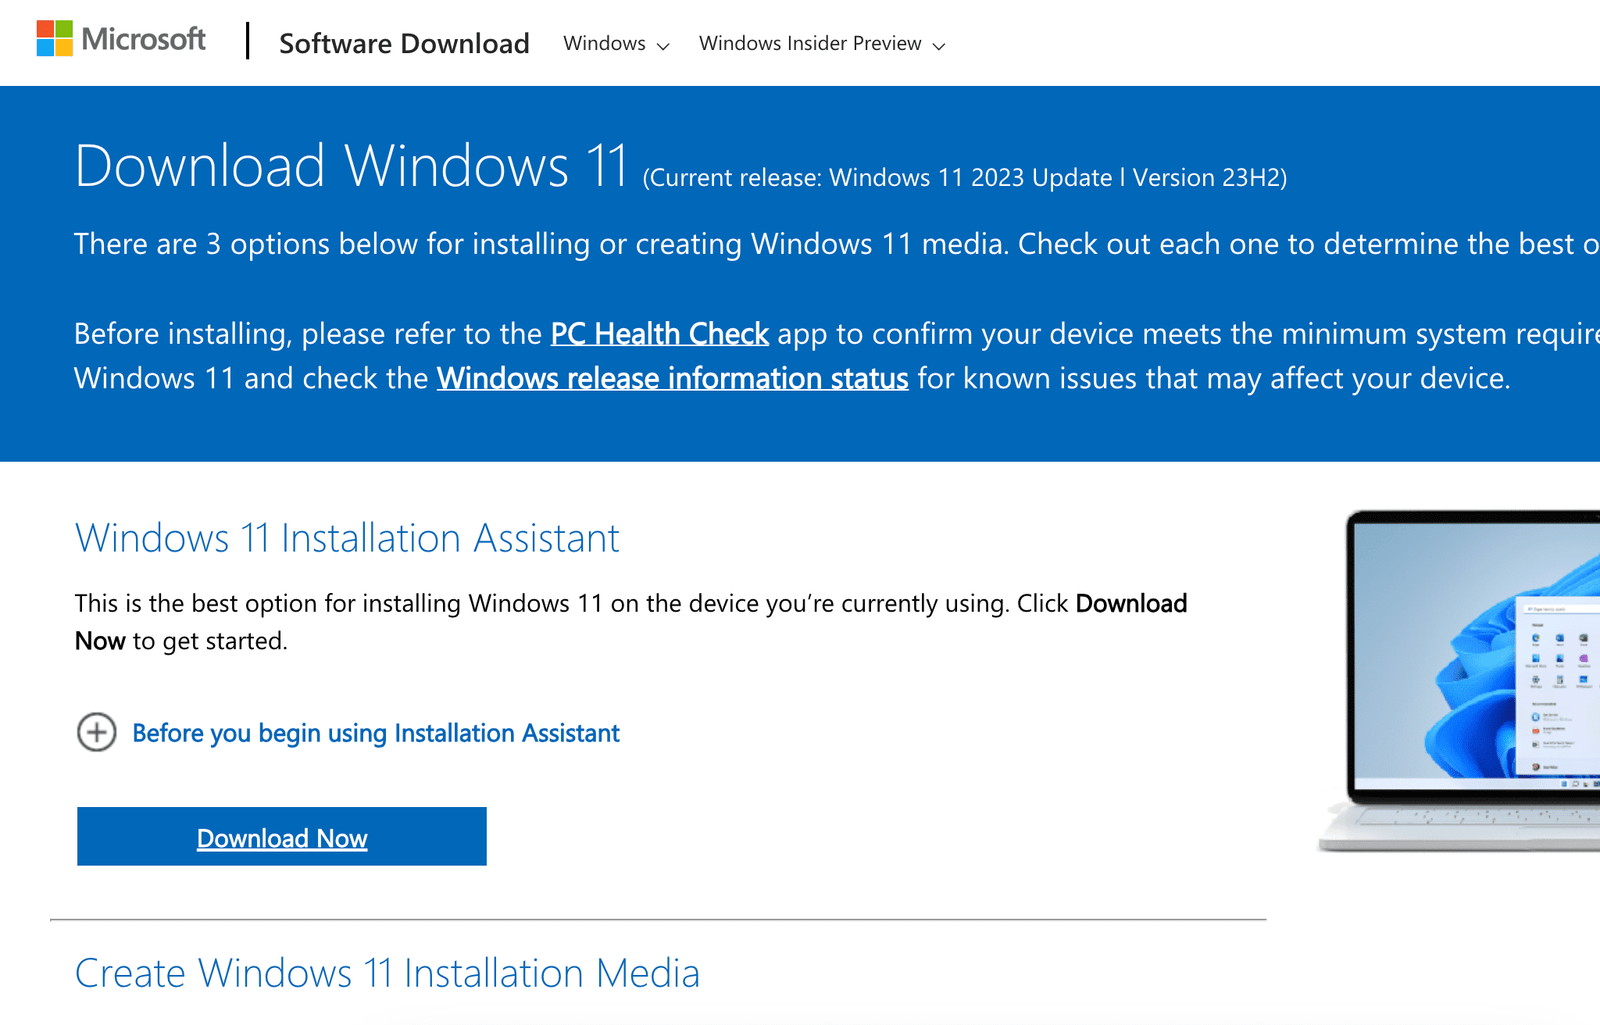Open the PC Health Check link
The height and width of the screenshot is (1025, 1600).
coord(660,334)
